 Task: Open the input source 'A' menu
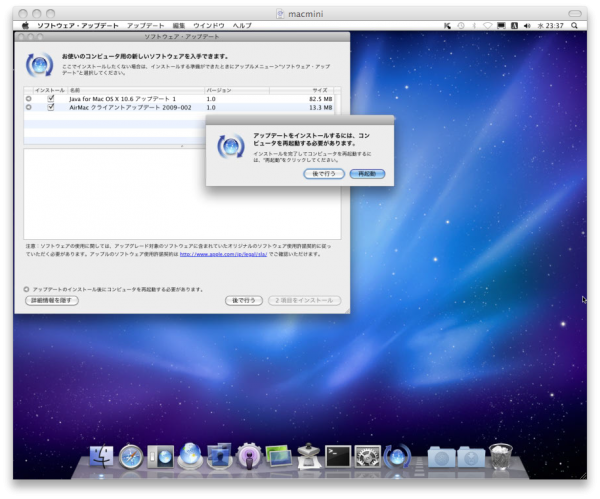pyautogui.click(x=515, y=26)
